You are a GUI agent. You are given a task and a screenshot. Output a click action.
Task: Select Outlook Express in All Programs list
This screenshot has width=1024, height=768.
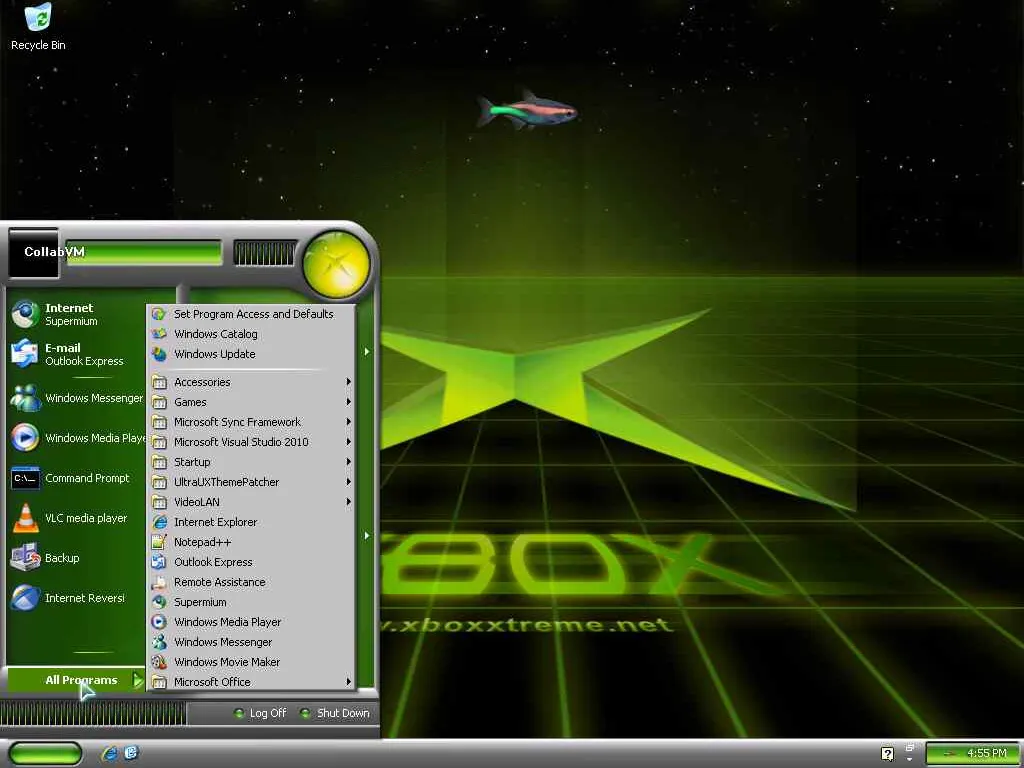pos(251,562)
